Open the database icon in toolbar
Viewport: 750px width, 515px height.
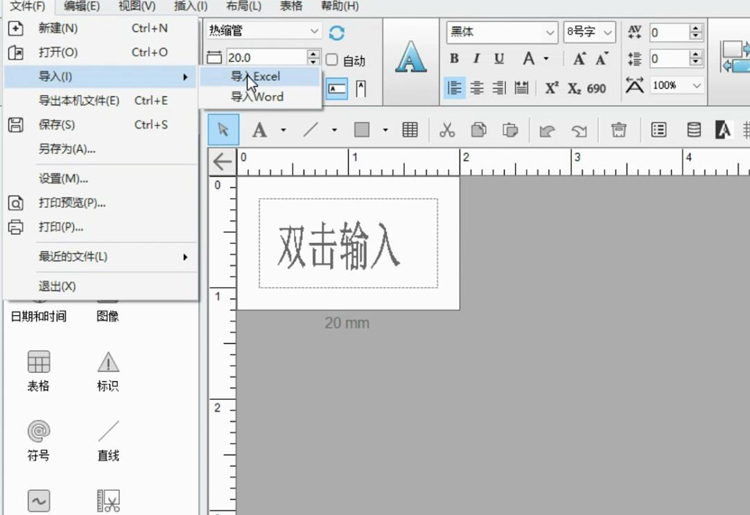pos(694,130)
